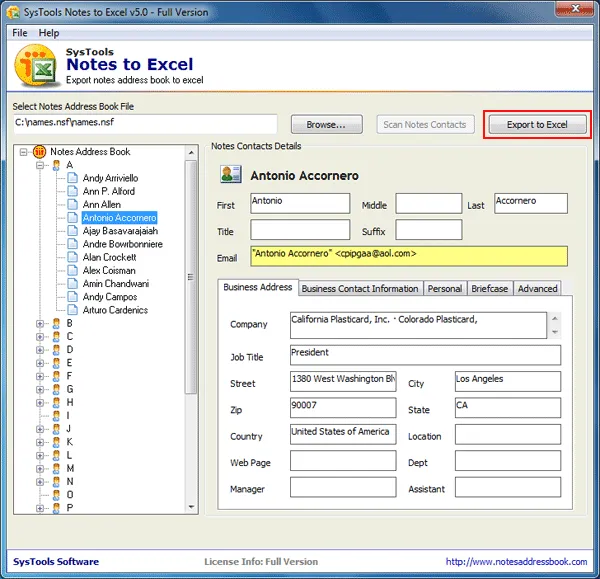Screen dimensions: 600x579
Task: Click the document icon next to Amin Chandwani
Action: click(x=73, y=284)
